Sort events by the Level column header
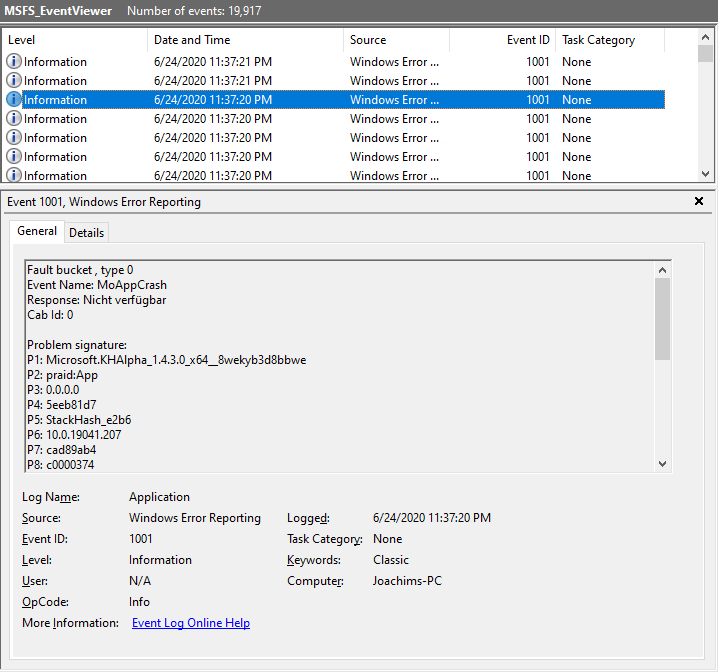The image size is (719, 672). (75, 40)
